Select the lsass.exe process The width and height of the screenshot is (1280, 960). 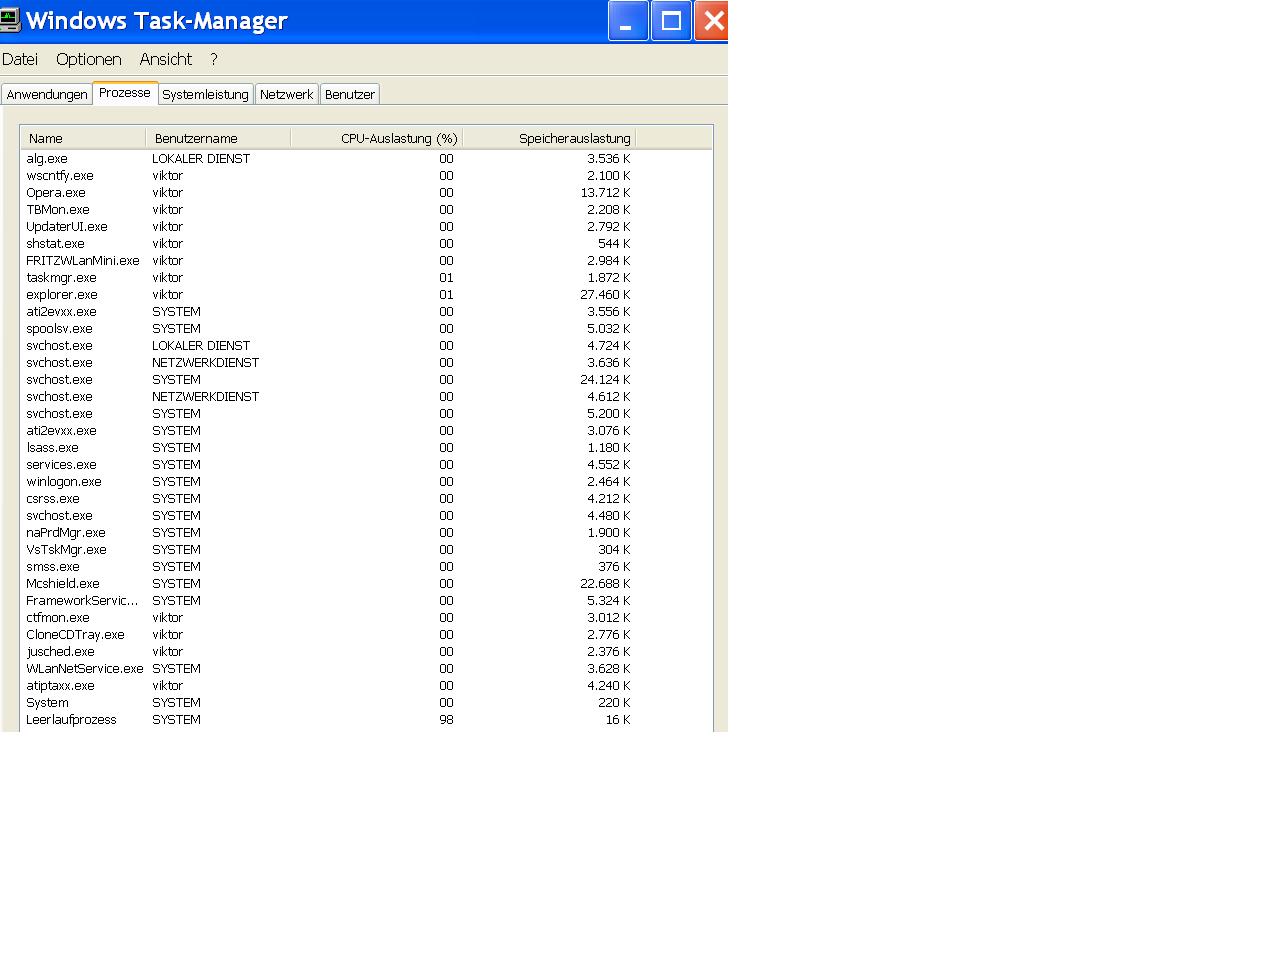[x=366, y=448]
